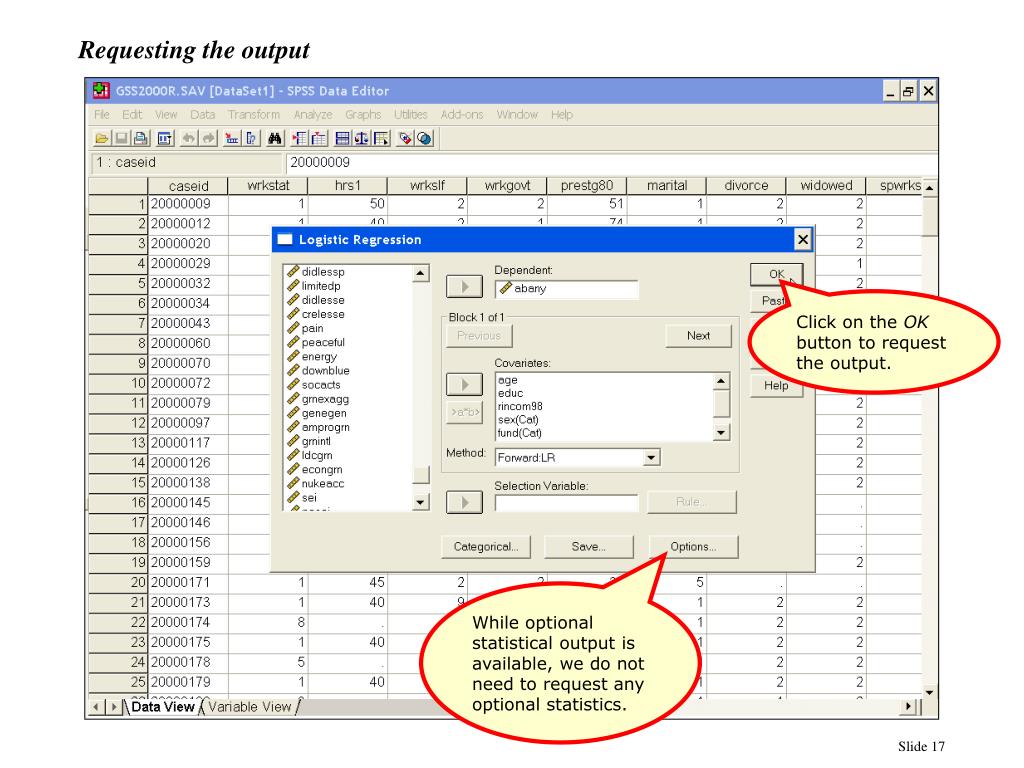This screenshot has width=1024, height=768.
Task: Click the Options... button
Action: click(694, 547)
